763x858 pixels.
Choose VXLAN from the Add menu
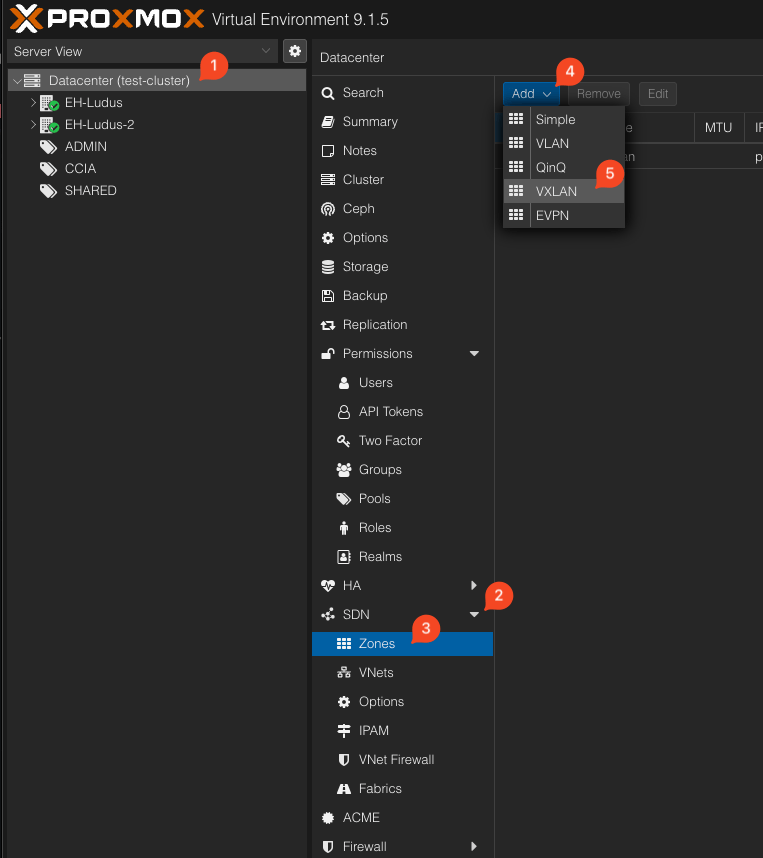click(x=564, y=192)
